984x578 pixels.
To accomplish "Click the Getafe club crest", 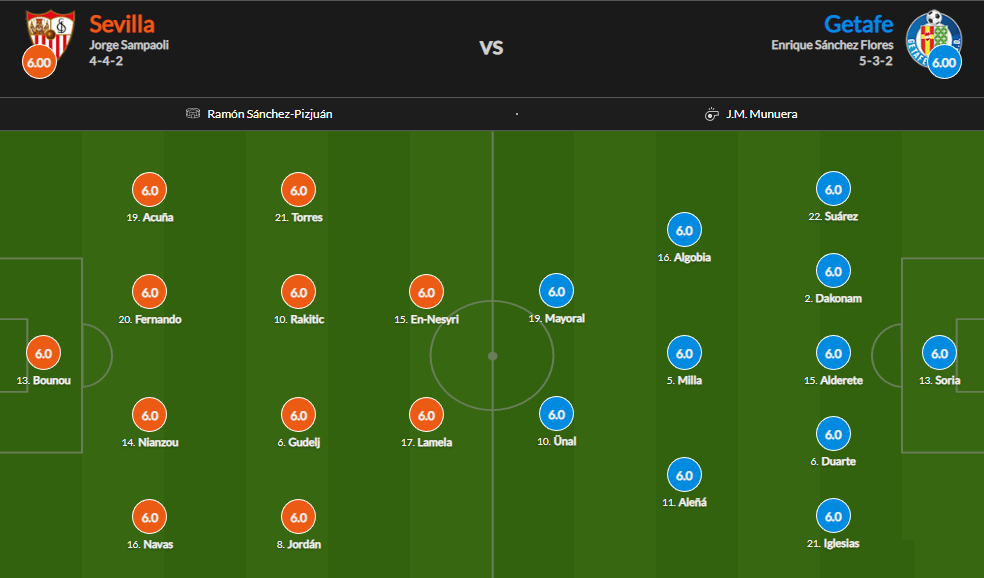I will (931, 36).
